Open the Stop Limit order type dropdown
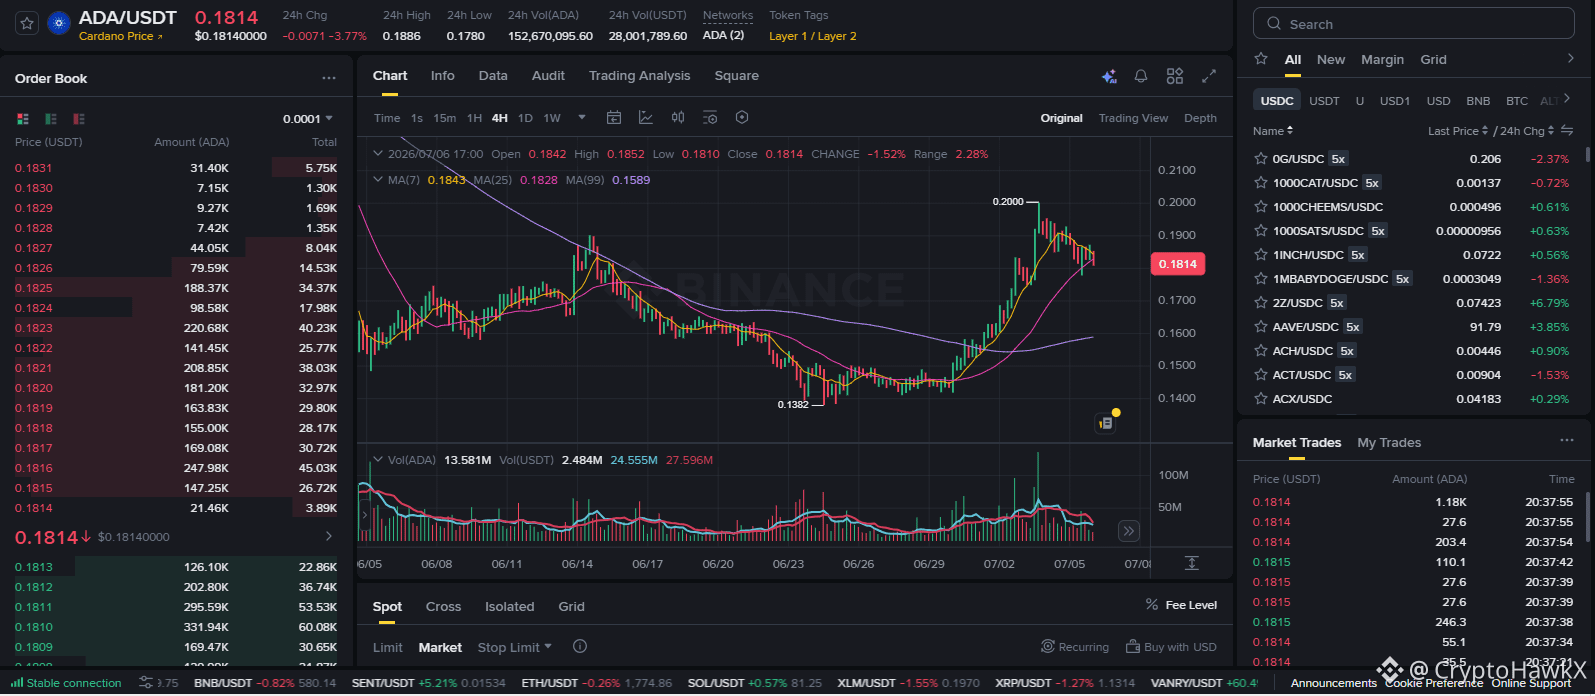The height and width of the screenshot is (696, 1595). (514, 647)
